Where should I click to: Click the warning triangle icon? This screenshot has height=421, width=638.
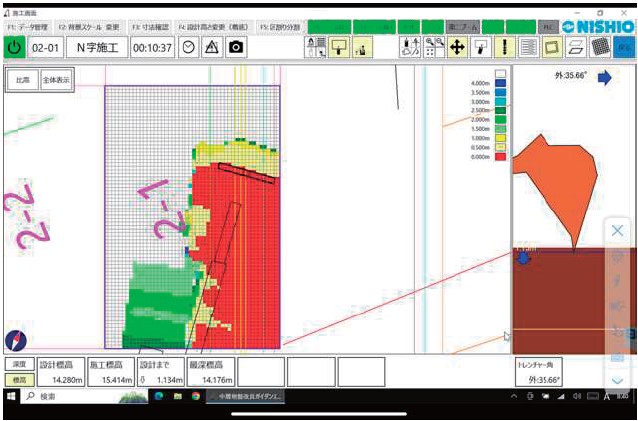(x=212, y=48)
